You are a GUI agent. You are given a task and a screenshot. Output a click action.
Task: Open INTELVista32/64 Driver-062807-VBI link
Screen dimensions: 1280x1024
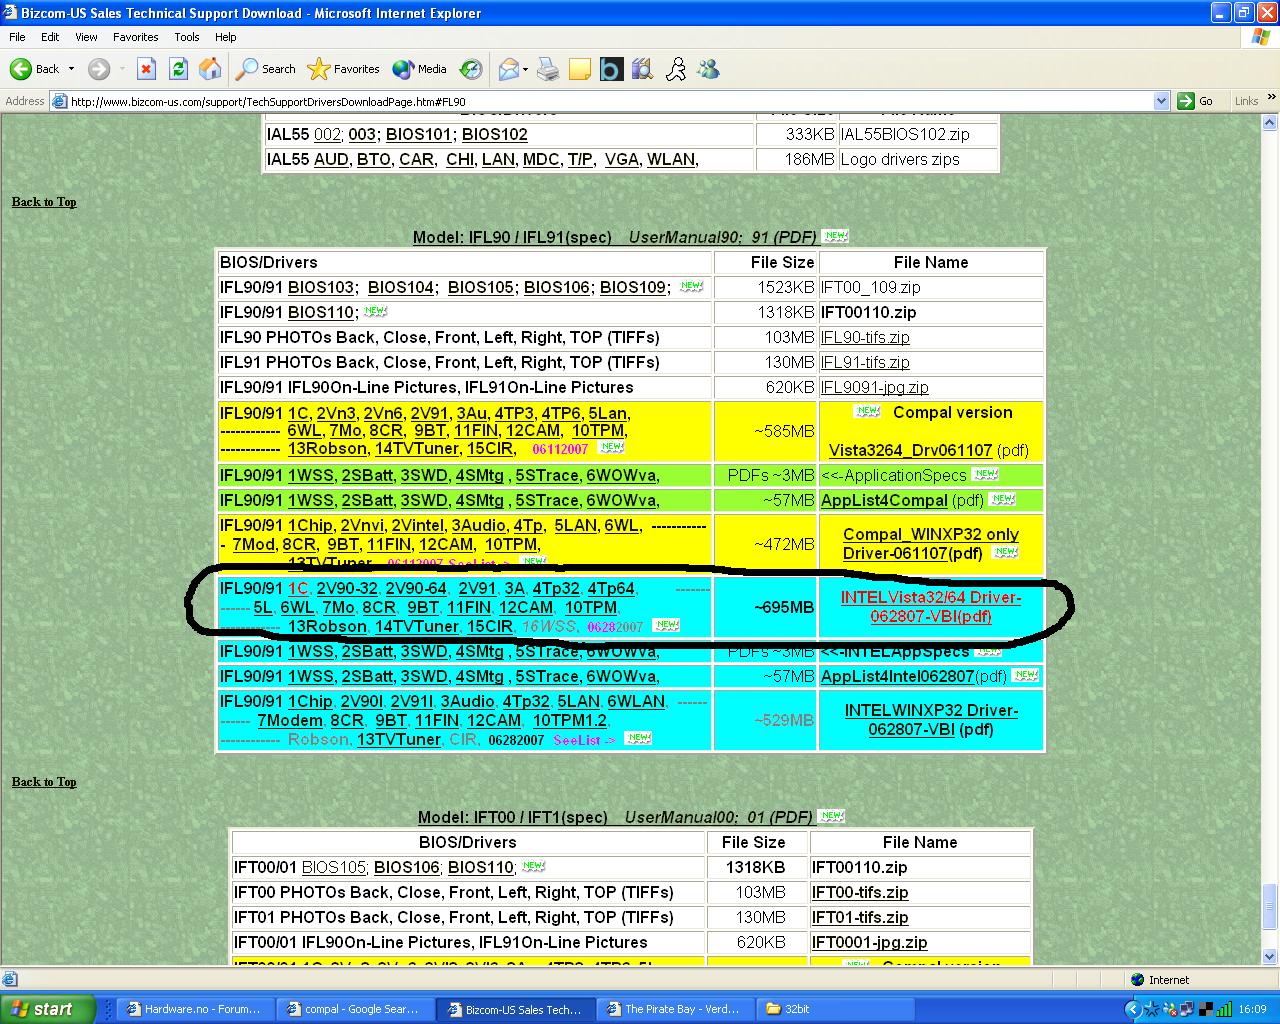[x=931, y=607]
